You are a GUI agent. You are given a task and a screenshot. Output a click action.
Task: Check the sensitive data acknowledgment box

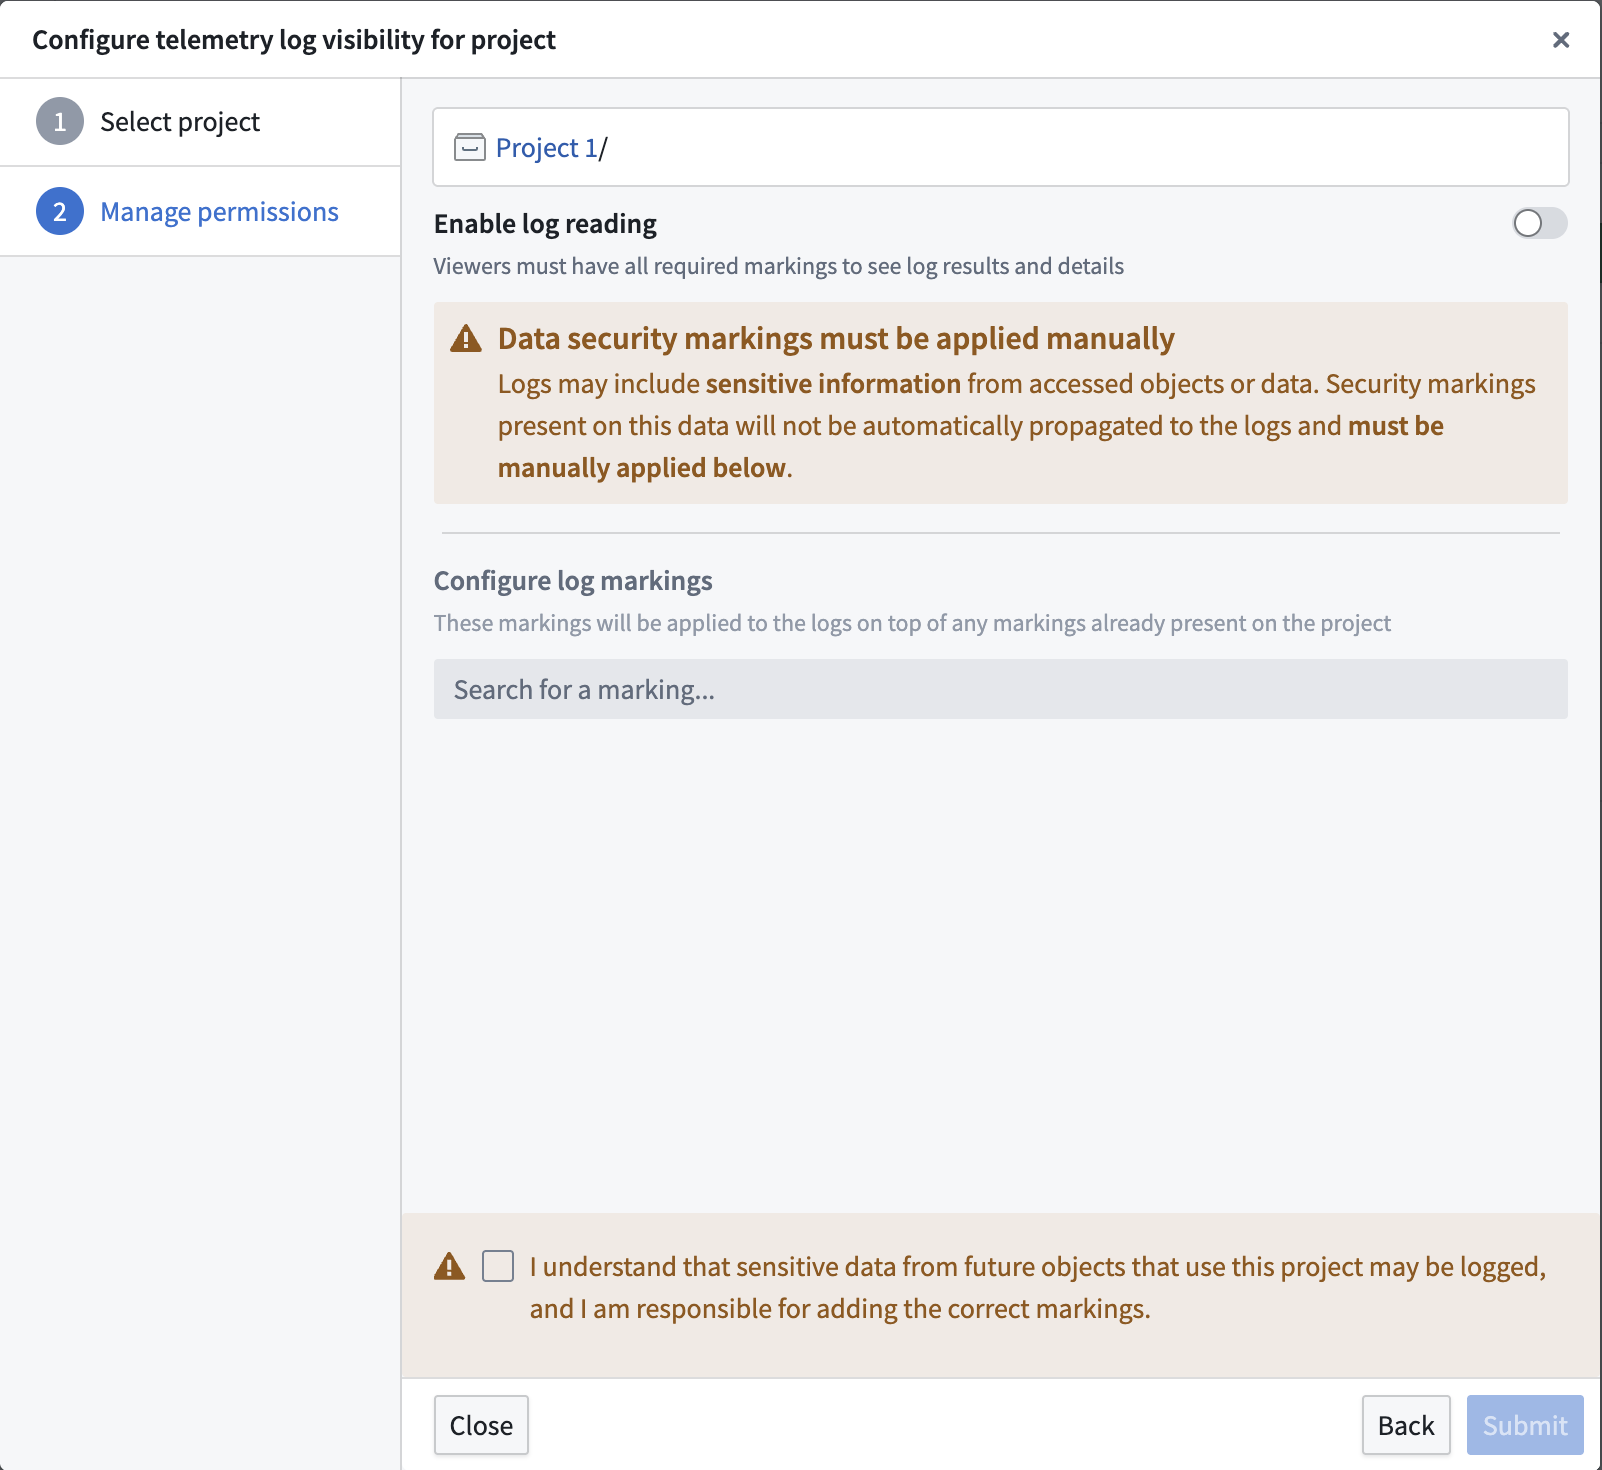(x=497, y=1266)
